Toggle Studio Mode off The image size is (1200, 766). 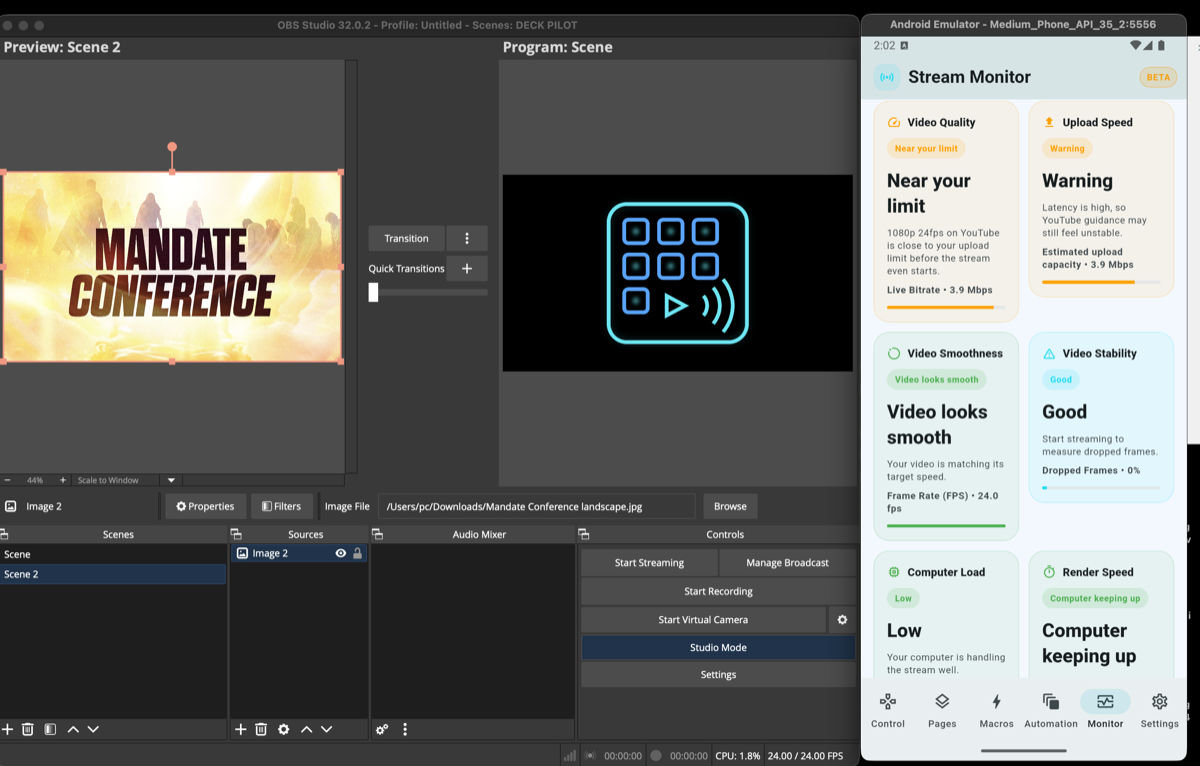tap(718, 647)
